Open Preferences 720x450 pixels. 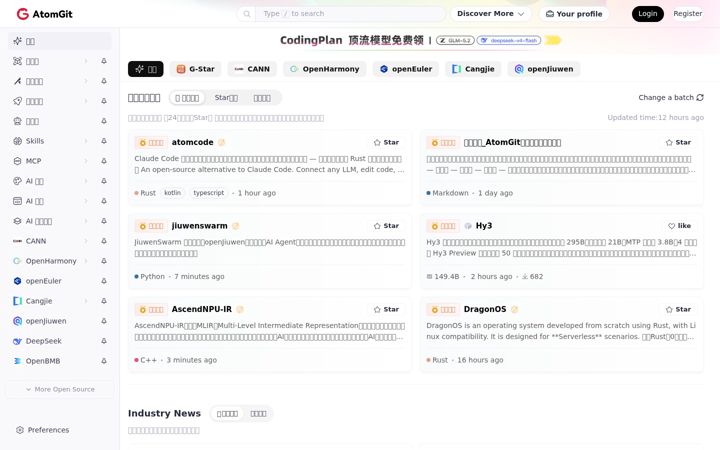point(42,430)
